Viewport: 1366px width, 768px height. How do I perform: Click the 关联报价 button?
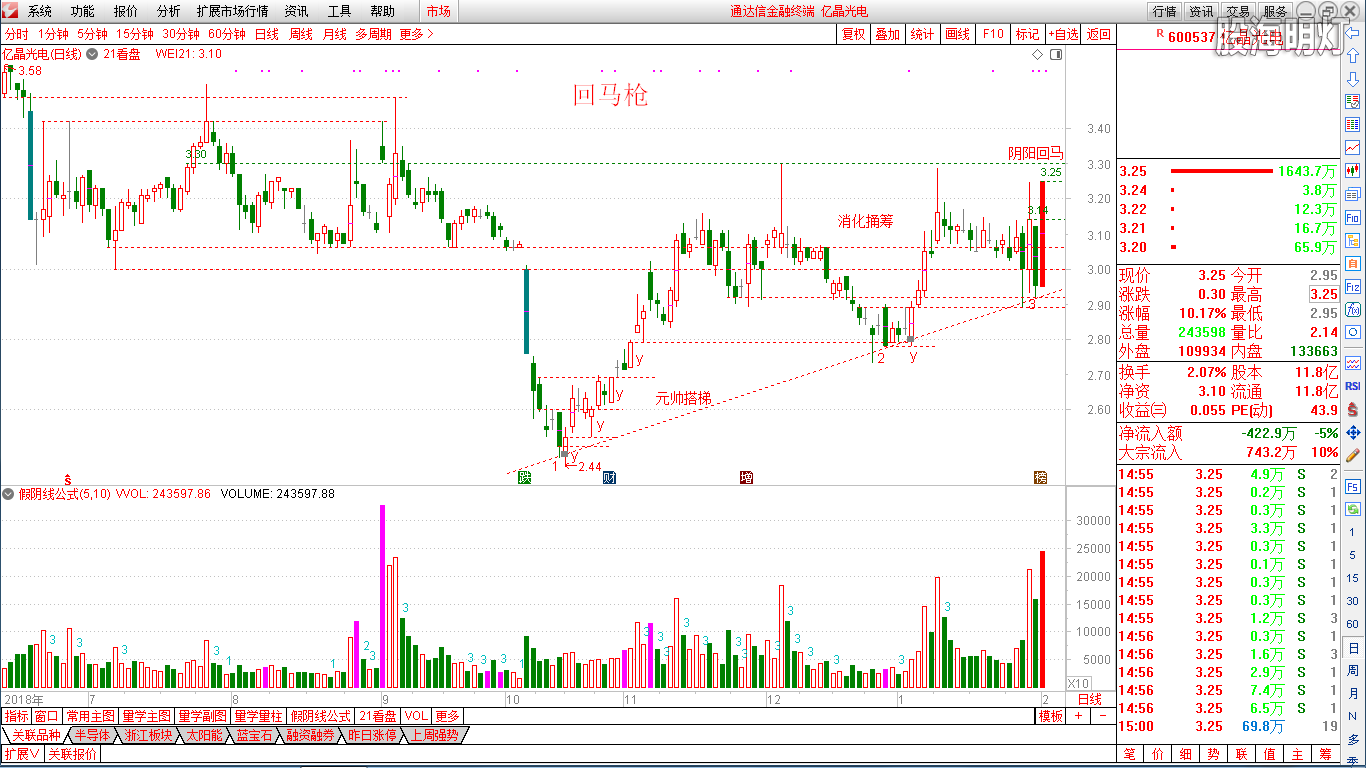72,754
